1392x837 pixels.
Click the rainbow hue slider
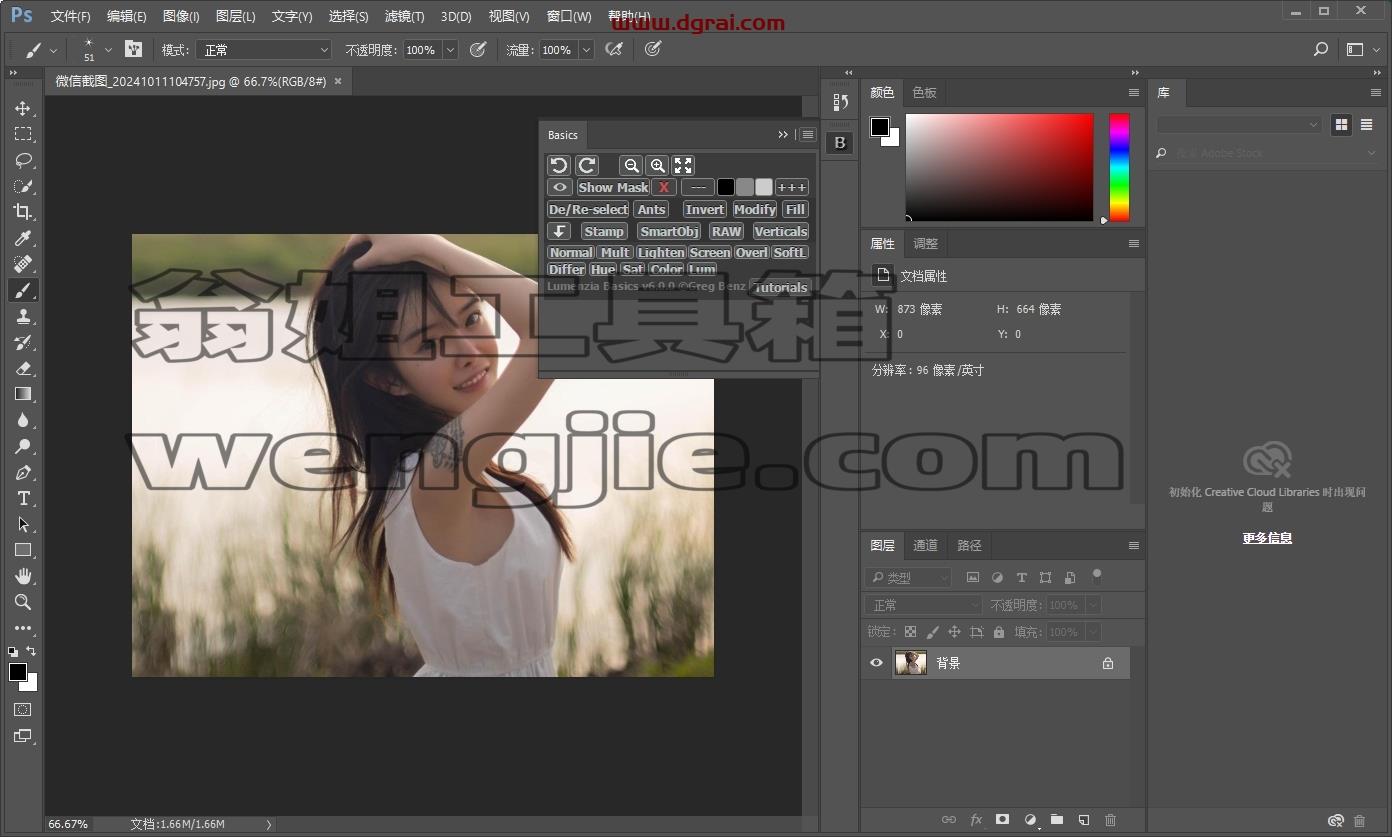point(1119,167)
